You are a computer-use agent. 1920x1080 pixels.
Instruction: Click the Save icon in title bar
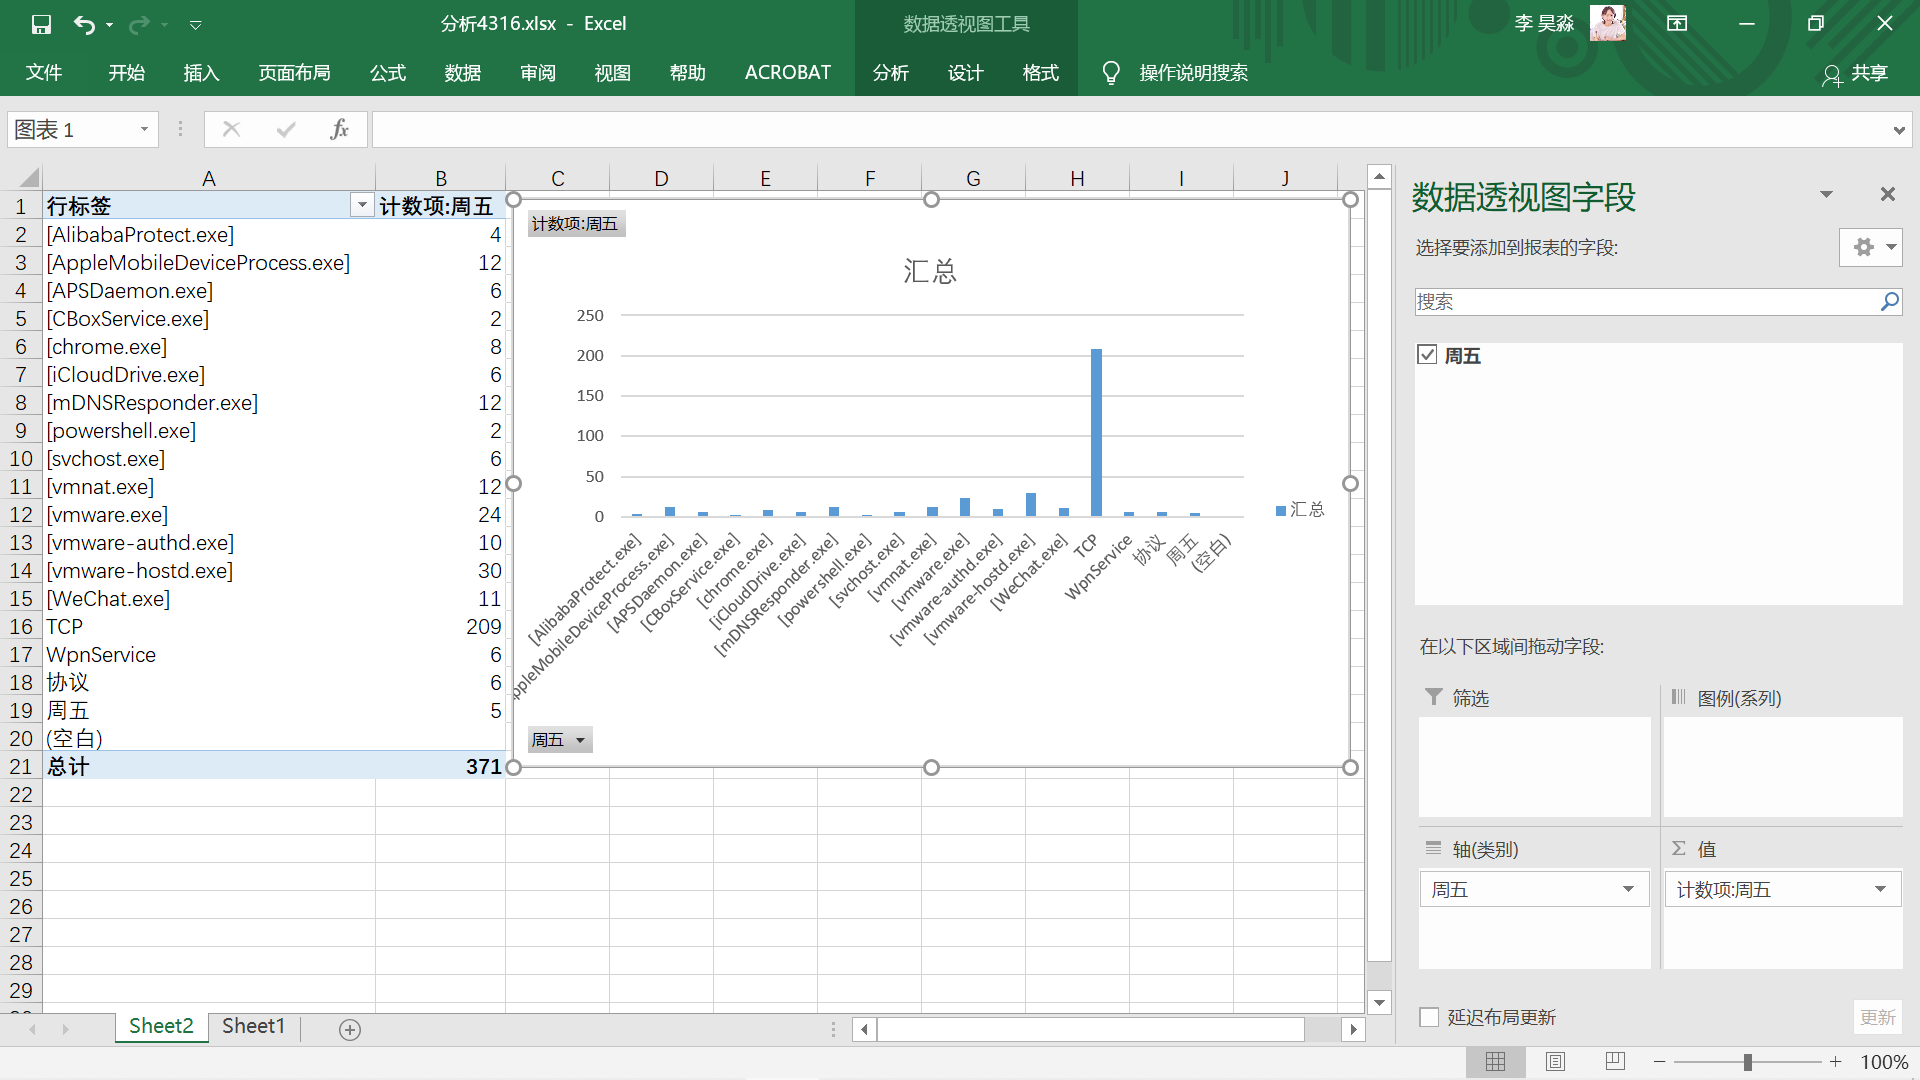click(x=41, y=24)
